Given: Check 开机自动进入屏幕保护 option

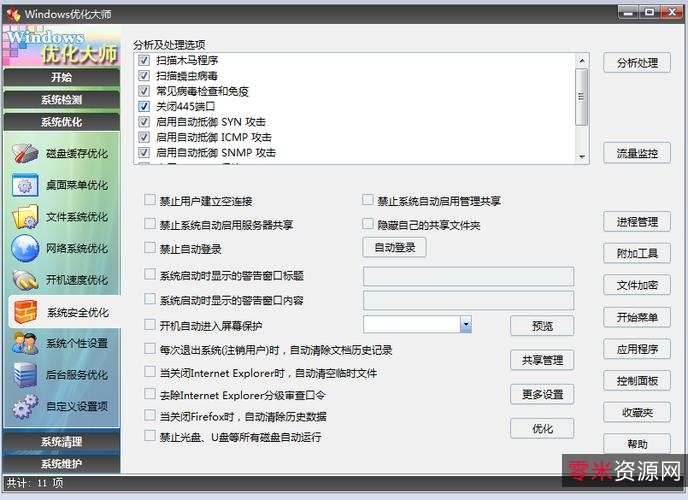Looking at the screenshot, I should point(150,325).
